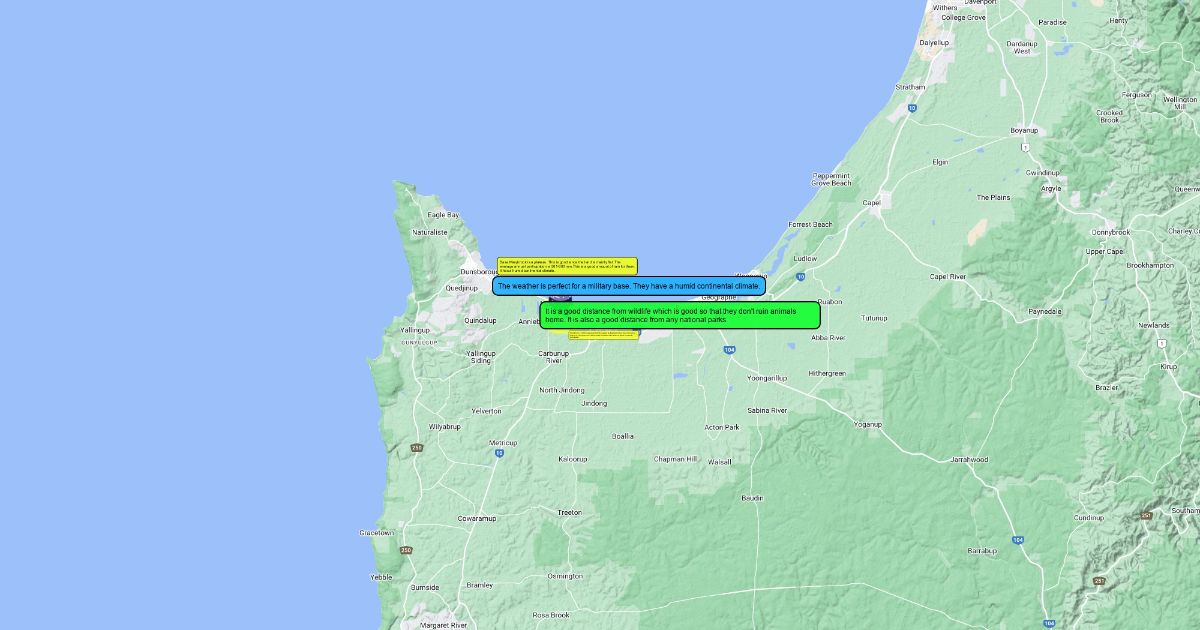Click the Cowaramup label
The width and height of the screenshot is (1200, 630).
[476, 518]
